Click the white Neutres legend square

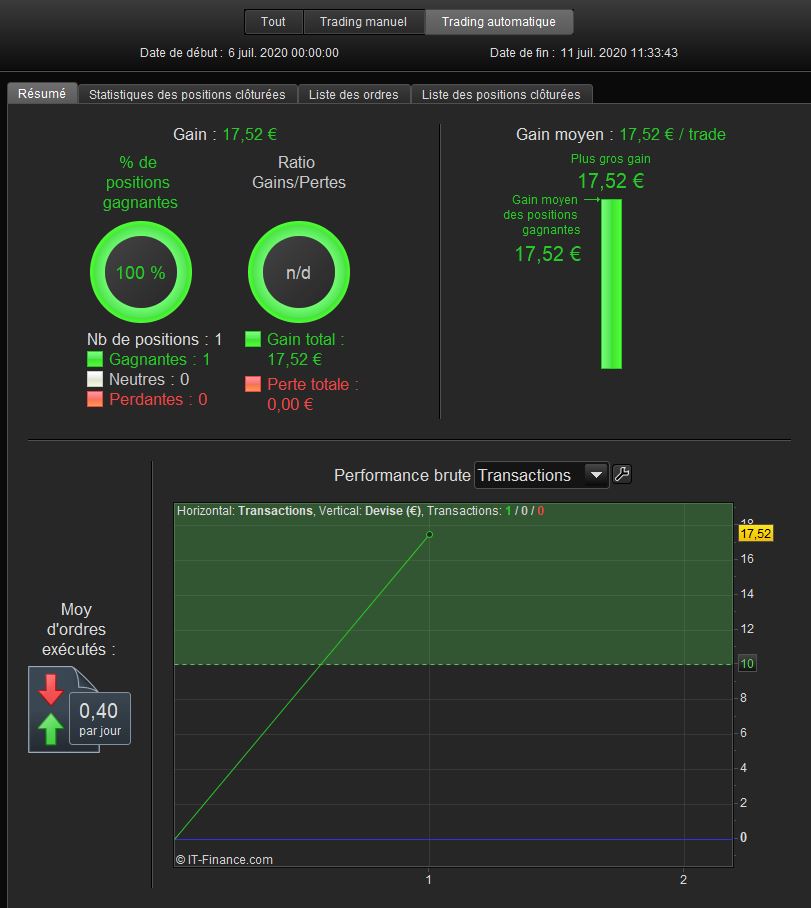94,379
